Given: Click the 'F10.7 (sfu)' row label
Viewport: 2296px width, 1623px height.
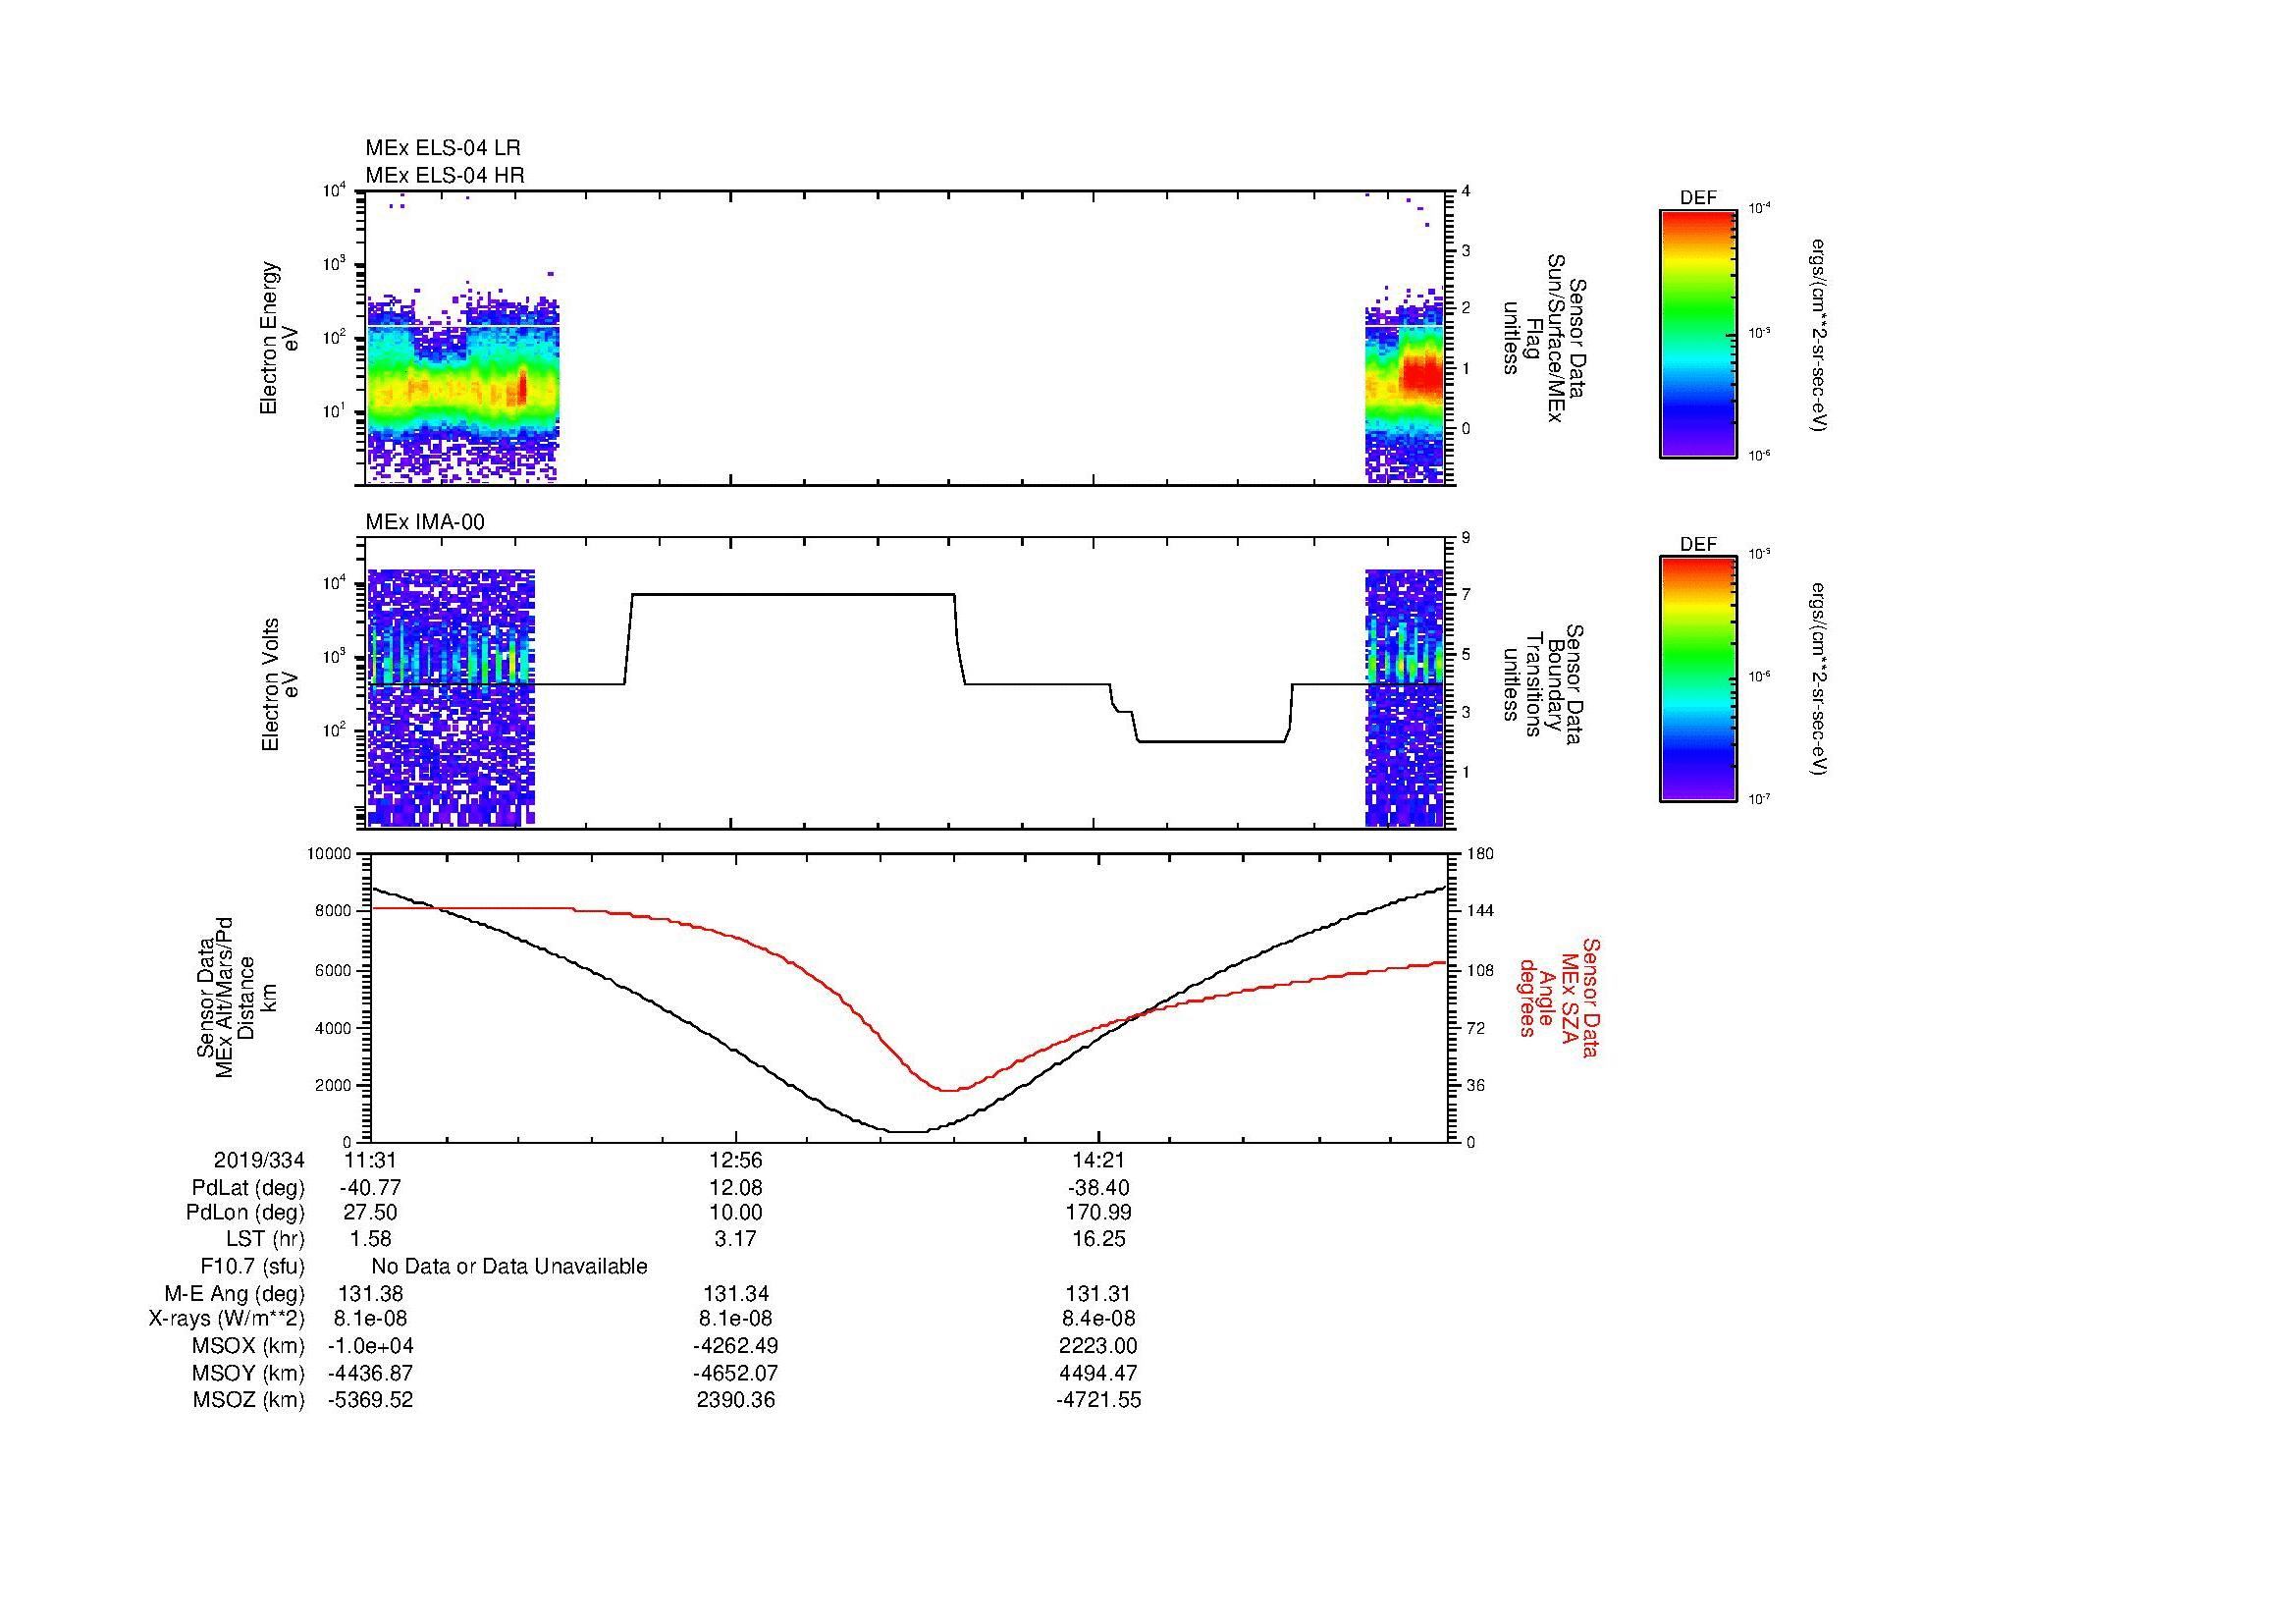Looking at the screenshot, I should coord(252,1266).
